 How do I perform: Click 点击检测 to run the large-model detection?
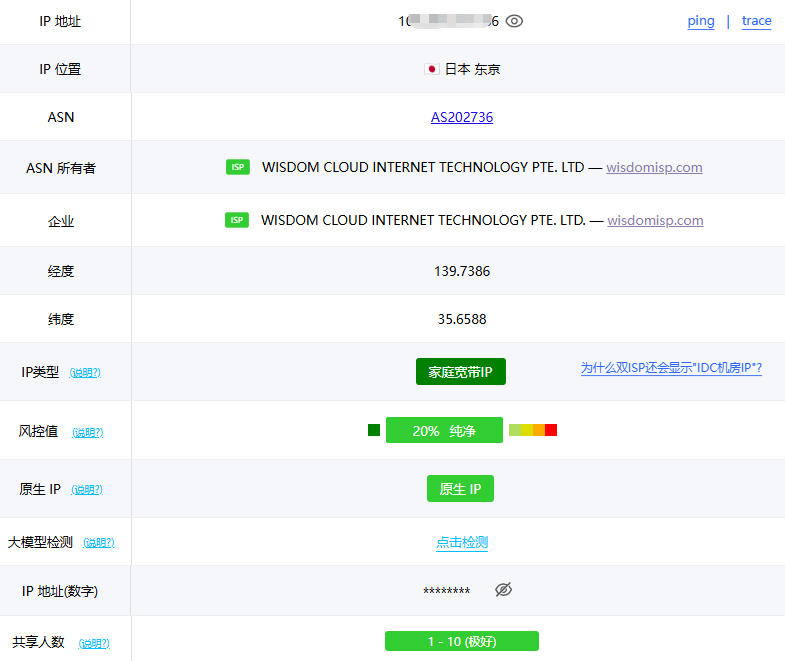point(462,542)
